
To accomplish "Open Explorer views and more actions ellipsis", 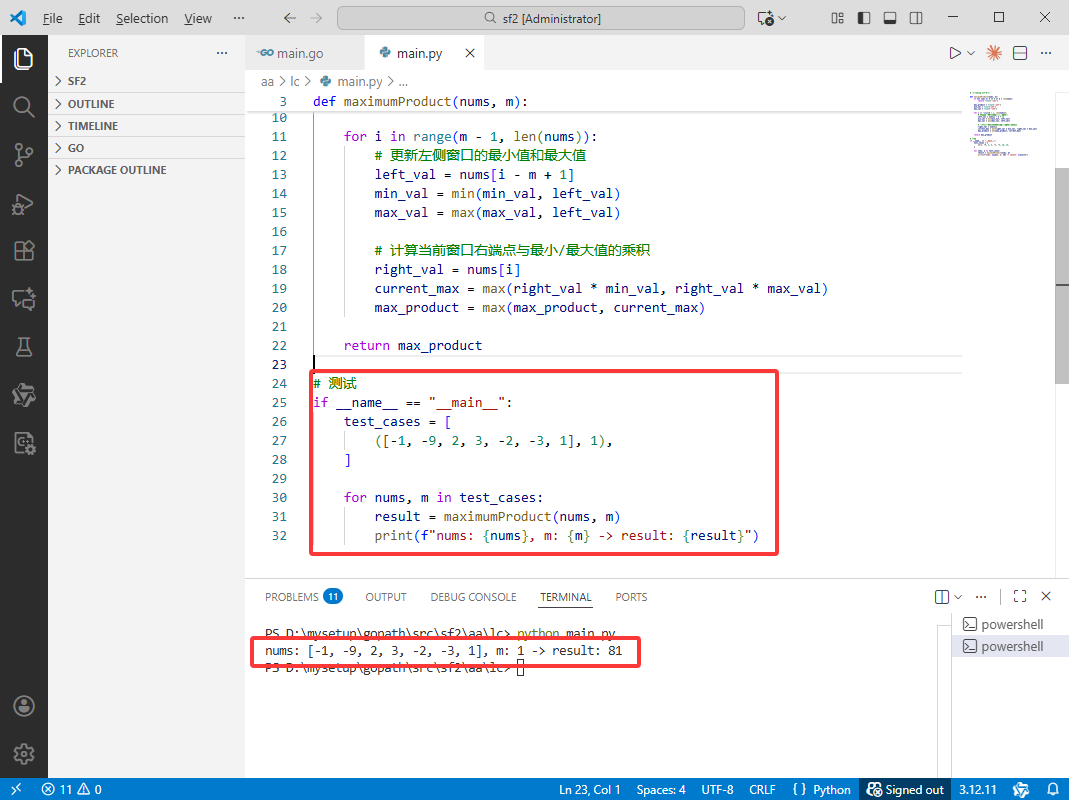I will click(x=222, y=53).
